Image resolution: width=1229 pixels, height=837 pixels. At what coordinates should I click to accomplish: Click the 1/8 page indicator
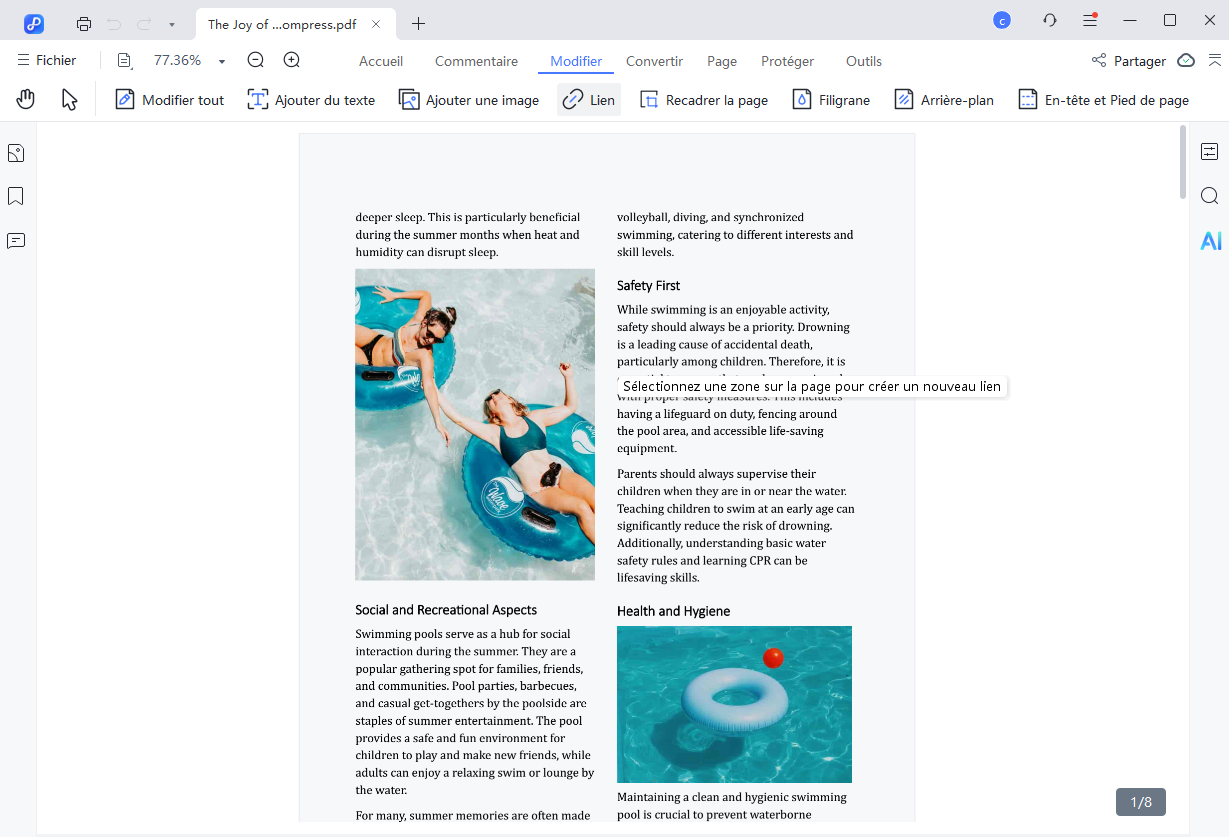1140,802
